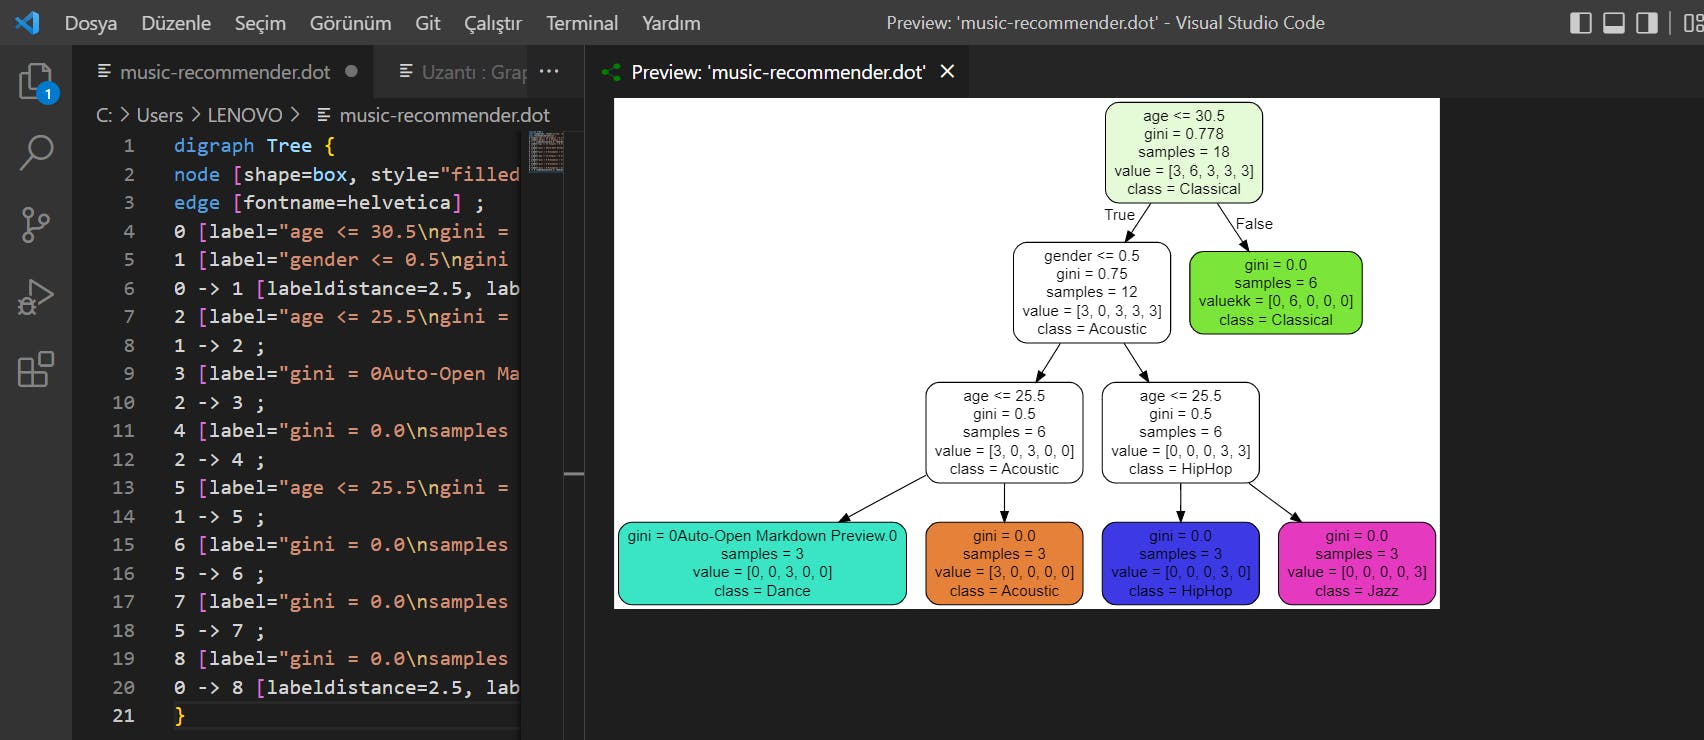Expand chevron after LENOVO in breadcrumb
Screen dimensions: 1704x740
(295, 115)
